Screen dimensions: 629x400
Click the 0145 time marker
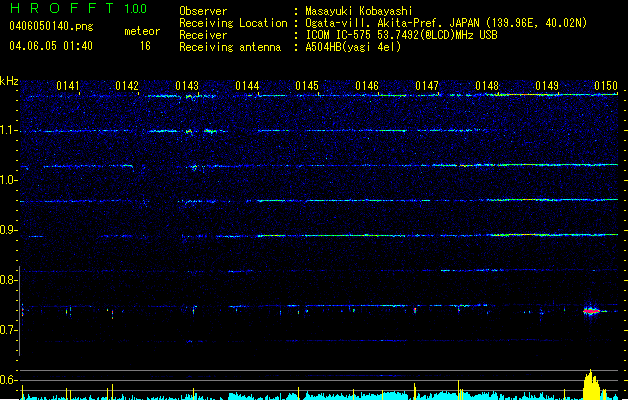[x=307, y=85]
